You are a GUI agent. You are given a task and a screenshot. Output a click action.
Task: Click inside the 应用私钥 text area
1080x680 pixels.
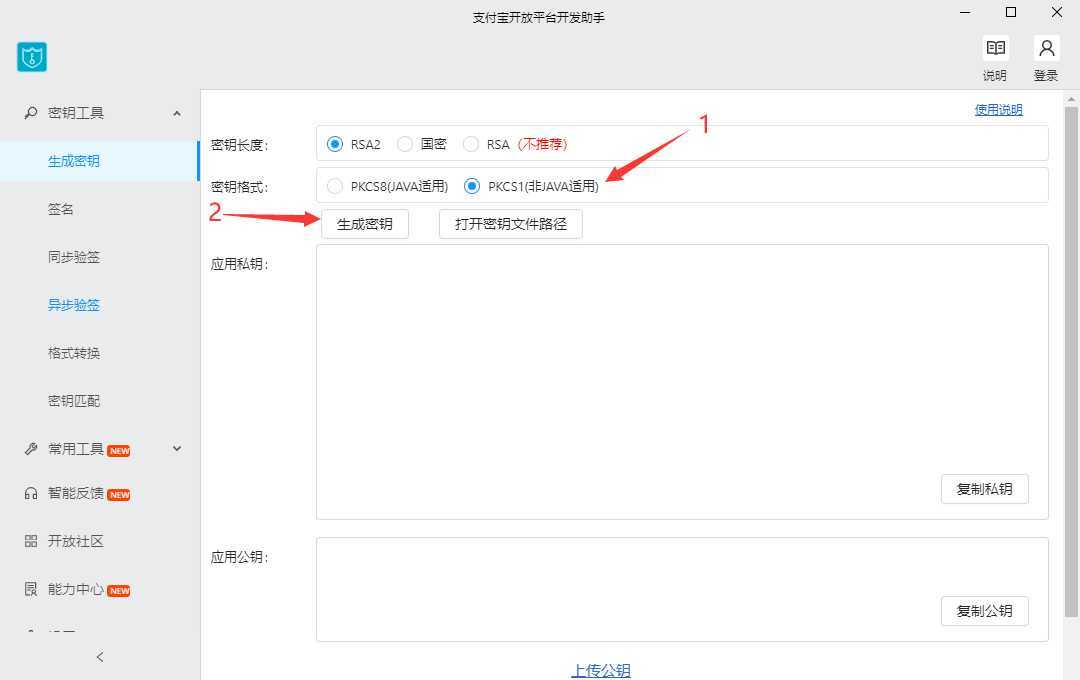click(x=680, y=370)
